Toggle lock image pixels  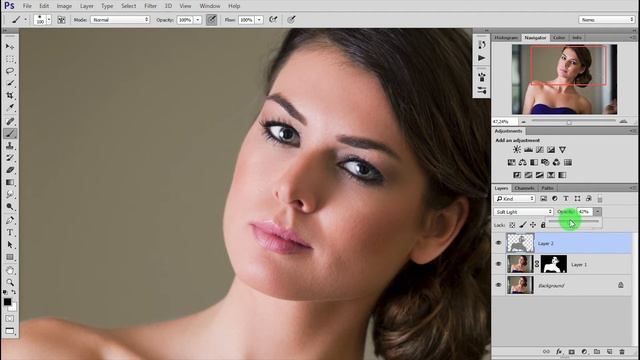pyautogui.click(x=523, y=225)
